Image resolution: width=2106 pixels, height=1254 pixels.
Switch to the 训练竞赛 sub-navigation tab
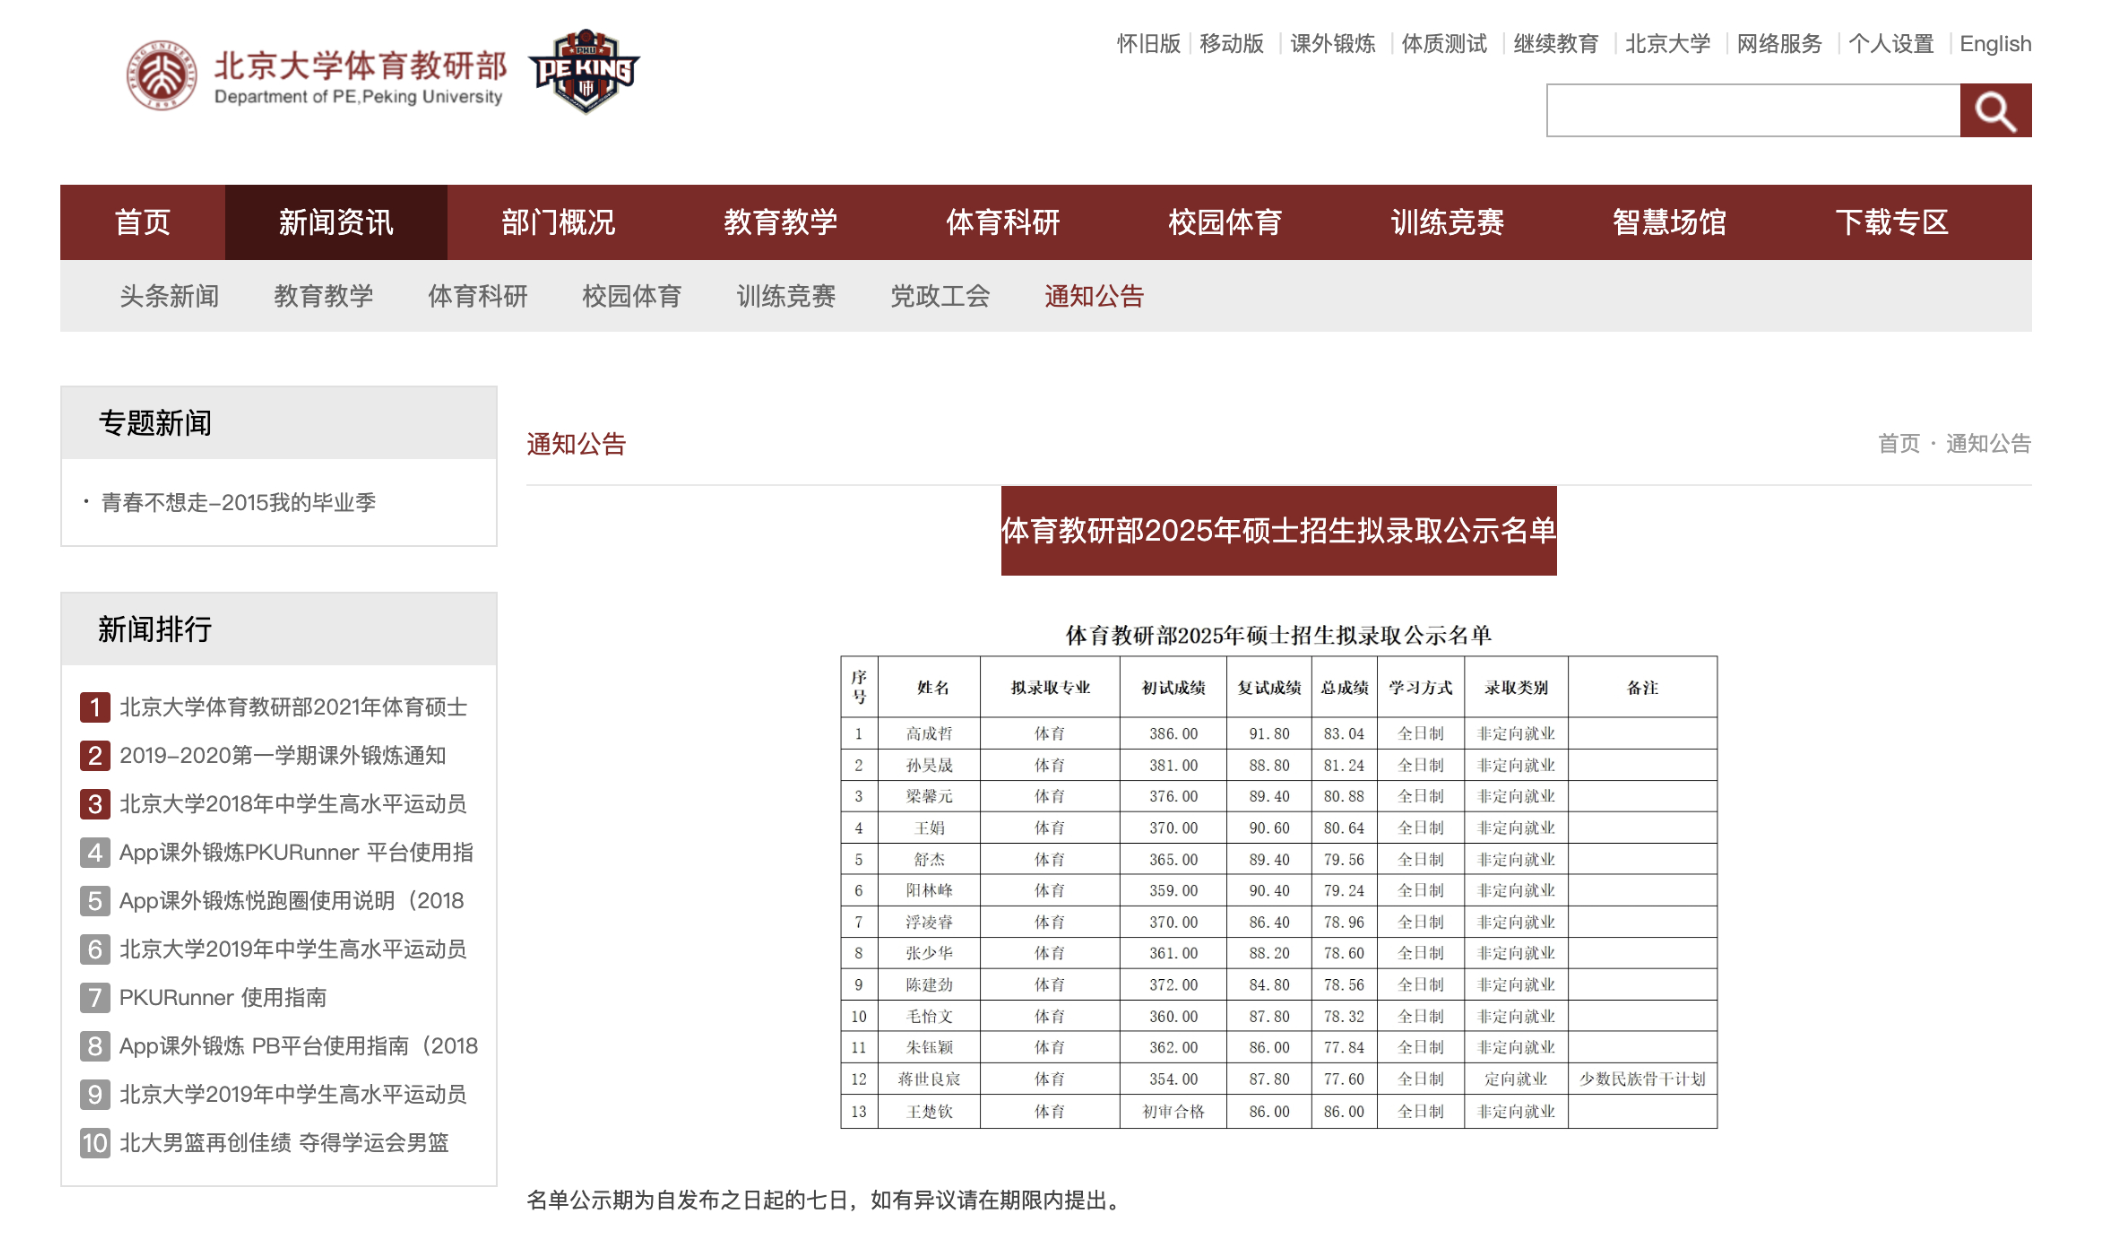coord(786,296)
